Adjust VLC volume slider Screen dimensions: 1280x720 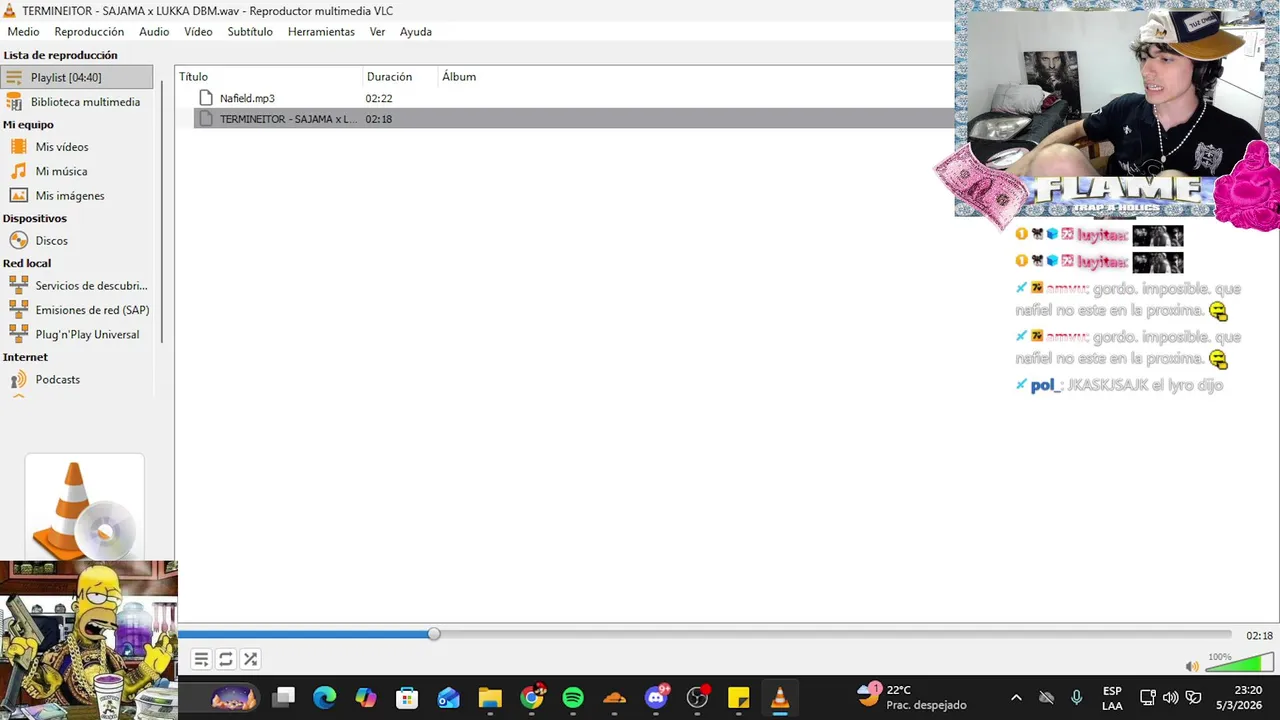click(x=1238, y=664)
